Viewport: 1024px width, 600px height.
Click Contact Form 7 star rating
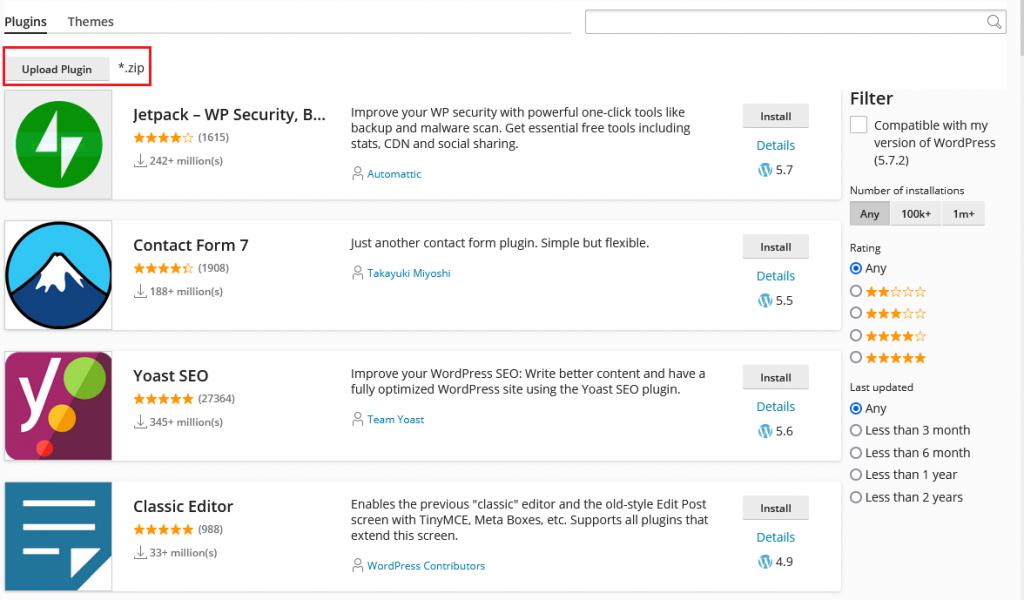[163, 268]
